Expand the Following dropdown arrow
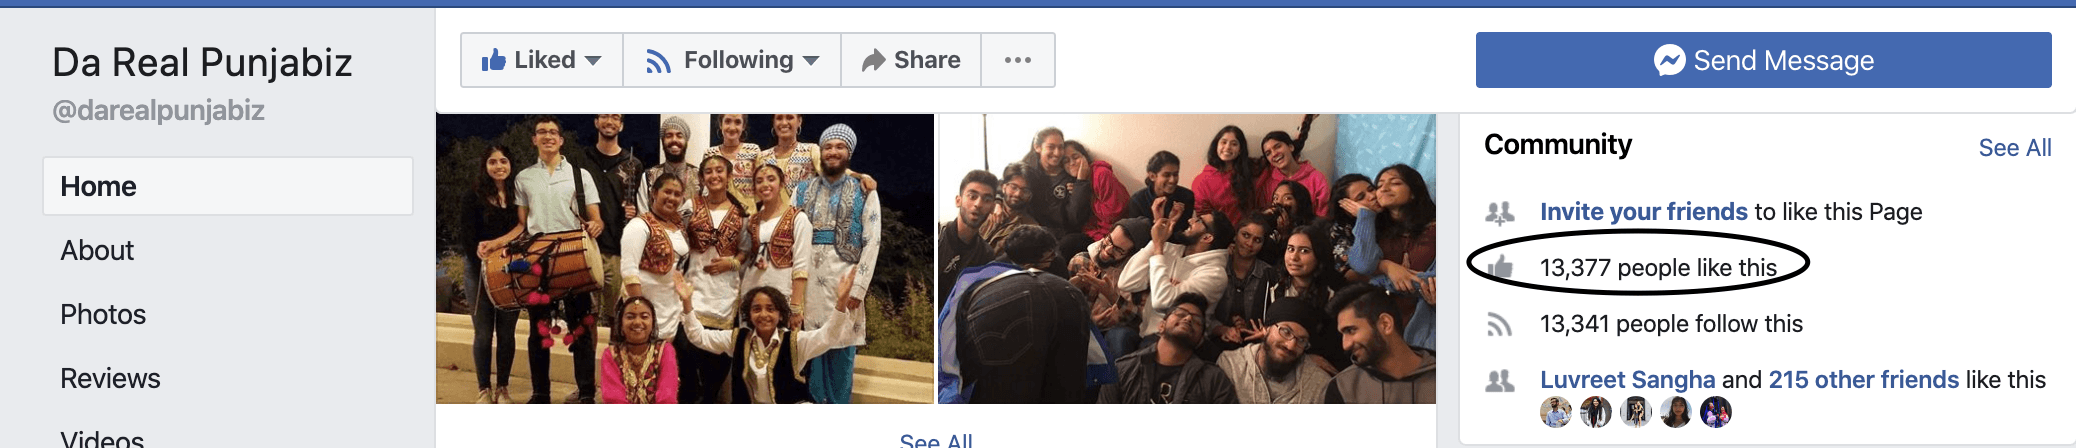The width and height of the screenshot is (2076, 448). pos(811,61)
